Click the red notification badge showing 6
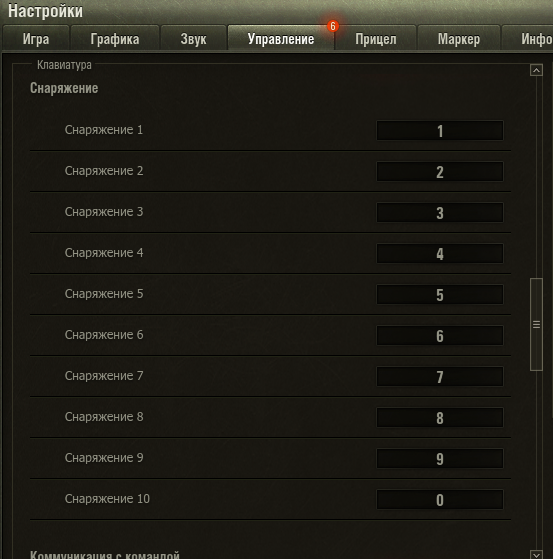This screenshot has width=553, height=559. pos(333,26)
